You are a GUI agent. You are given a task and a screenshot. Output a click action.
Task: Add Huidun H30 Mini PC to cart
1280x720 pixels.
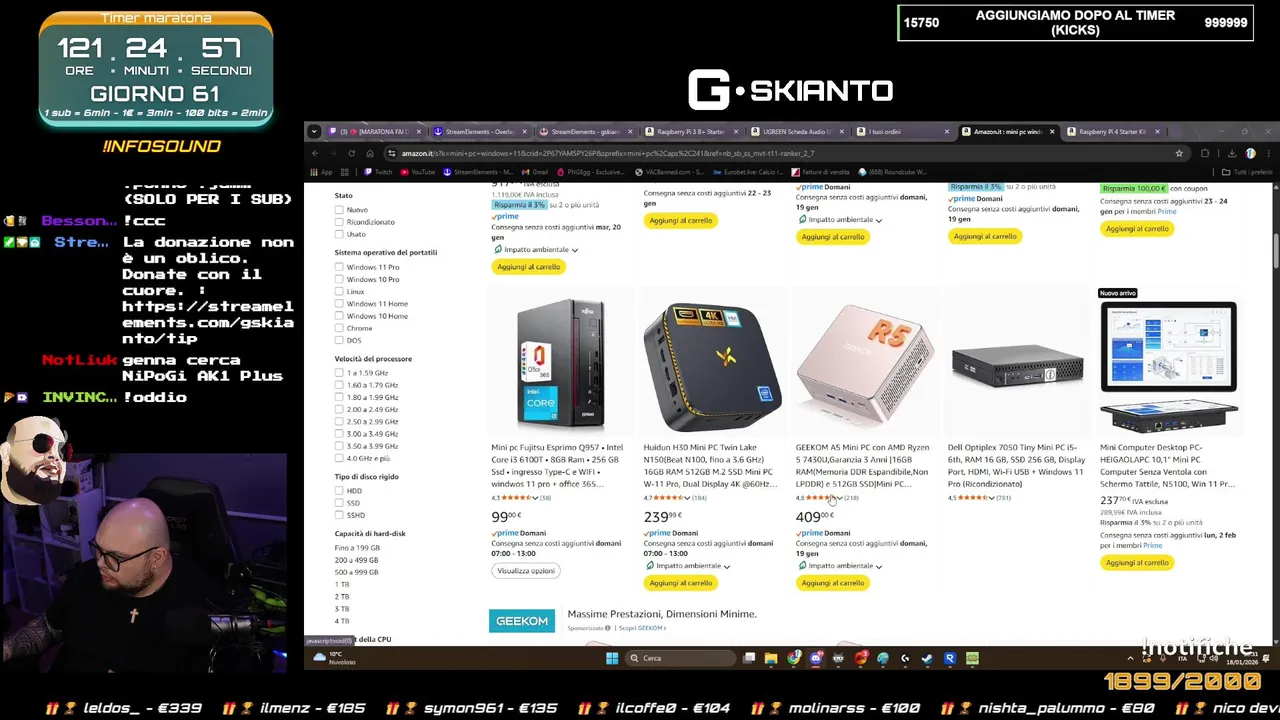point(680,583)
